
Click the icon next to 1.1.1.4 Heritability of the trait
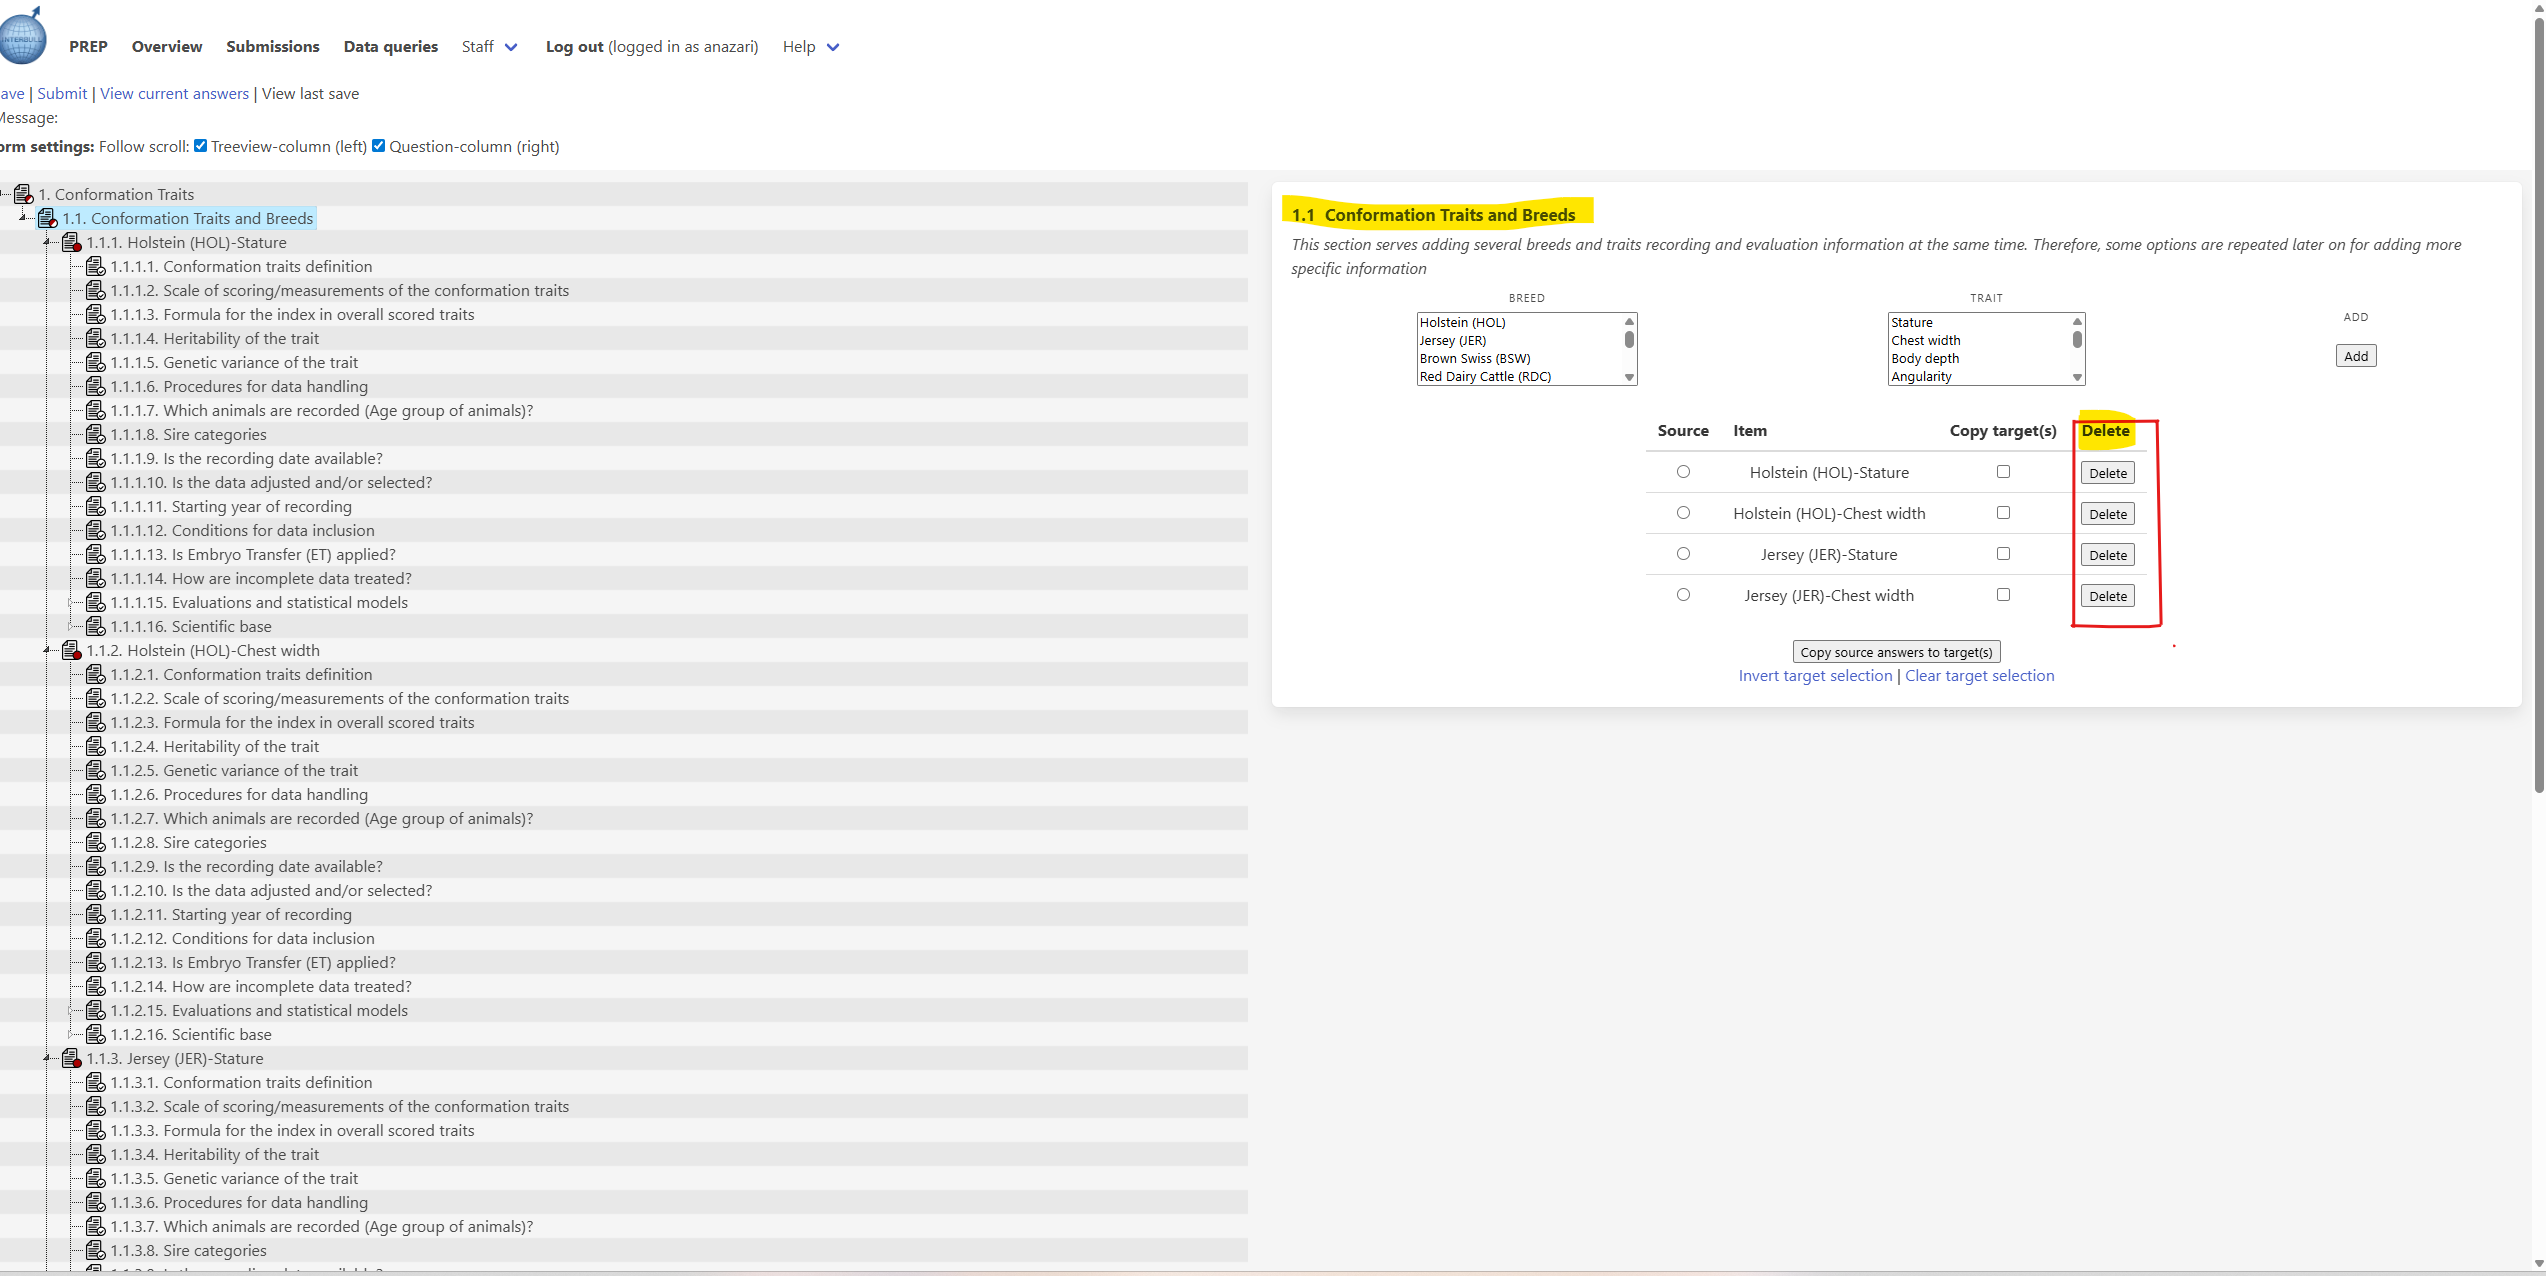tap(96, 339)
